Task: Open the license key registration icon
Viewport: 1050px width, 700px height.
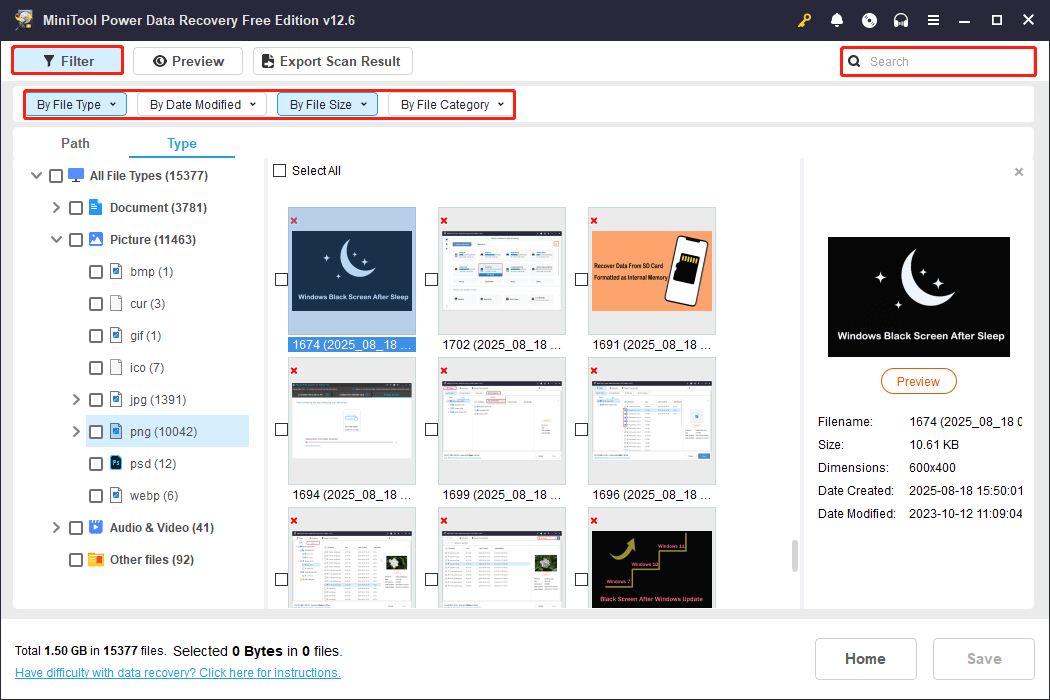Action: point(804,20)
